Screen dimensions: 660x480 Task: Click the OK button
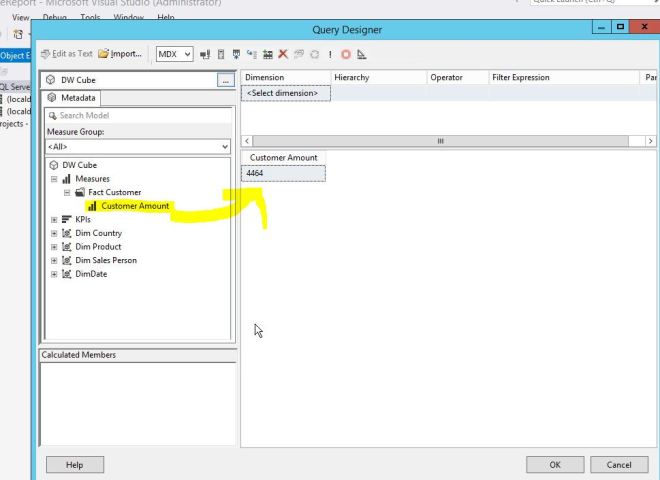click(555, 464)
